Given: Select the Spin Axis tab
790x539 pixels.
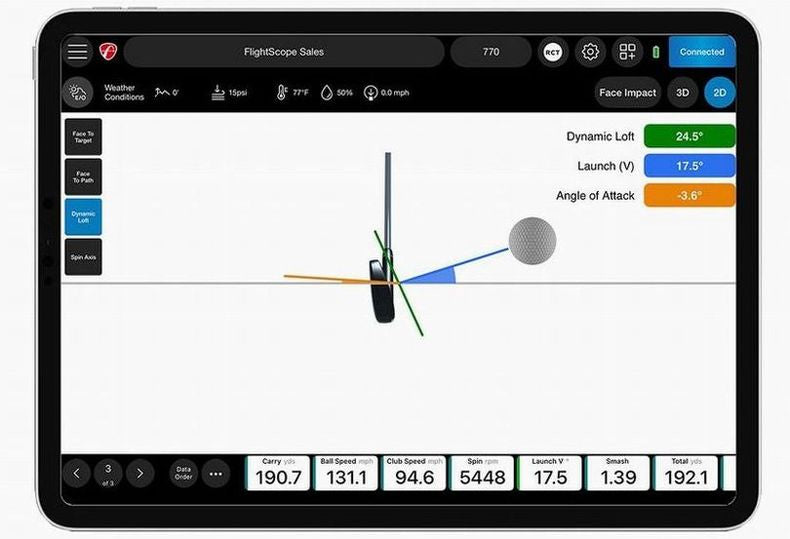Looking at the screenshot, I should click(x=83, y=257).
